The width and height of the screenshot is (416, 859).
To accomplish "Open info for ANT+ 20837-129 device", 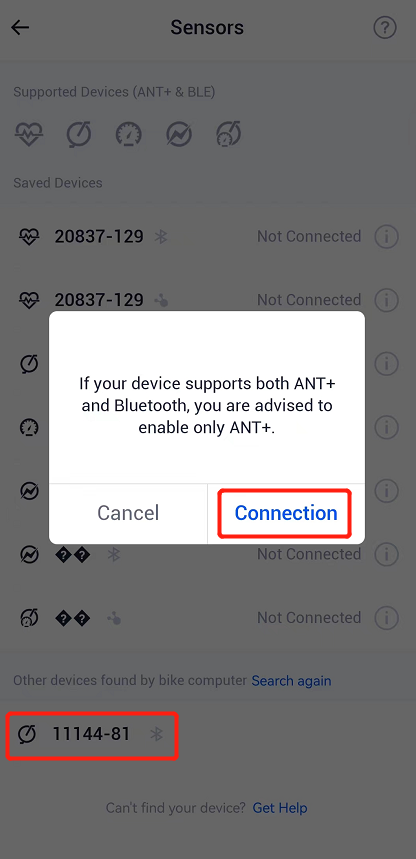I will [386, 300].
